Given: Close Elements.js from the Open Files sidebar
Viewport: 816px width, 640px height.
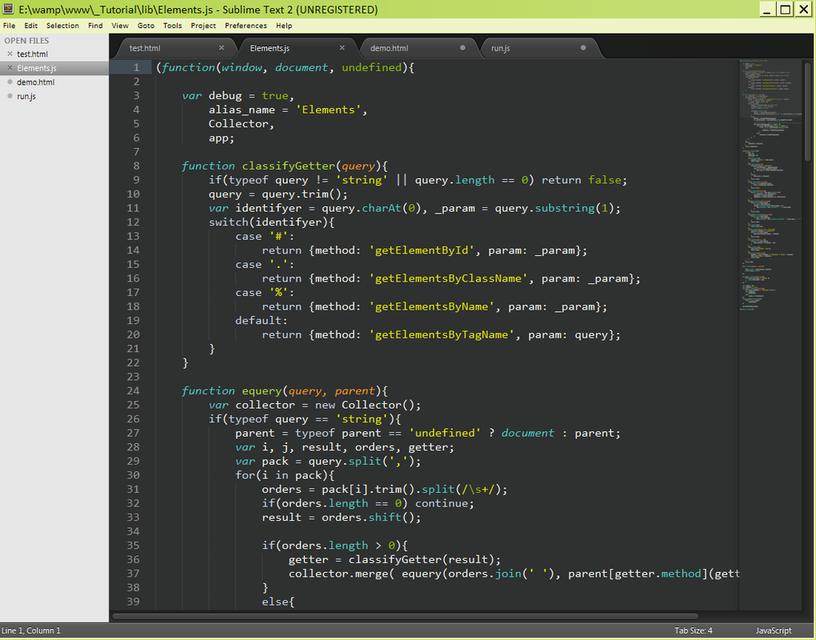Looking at the screenshot, I should click(10, 68).
